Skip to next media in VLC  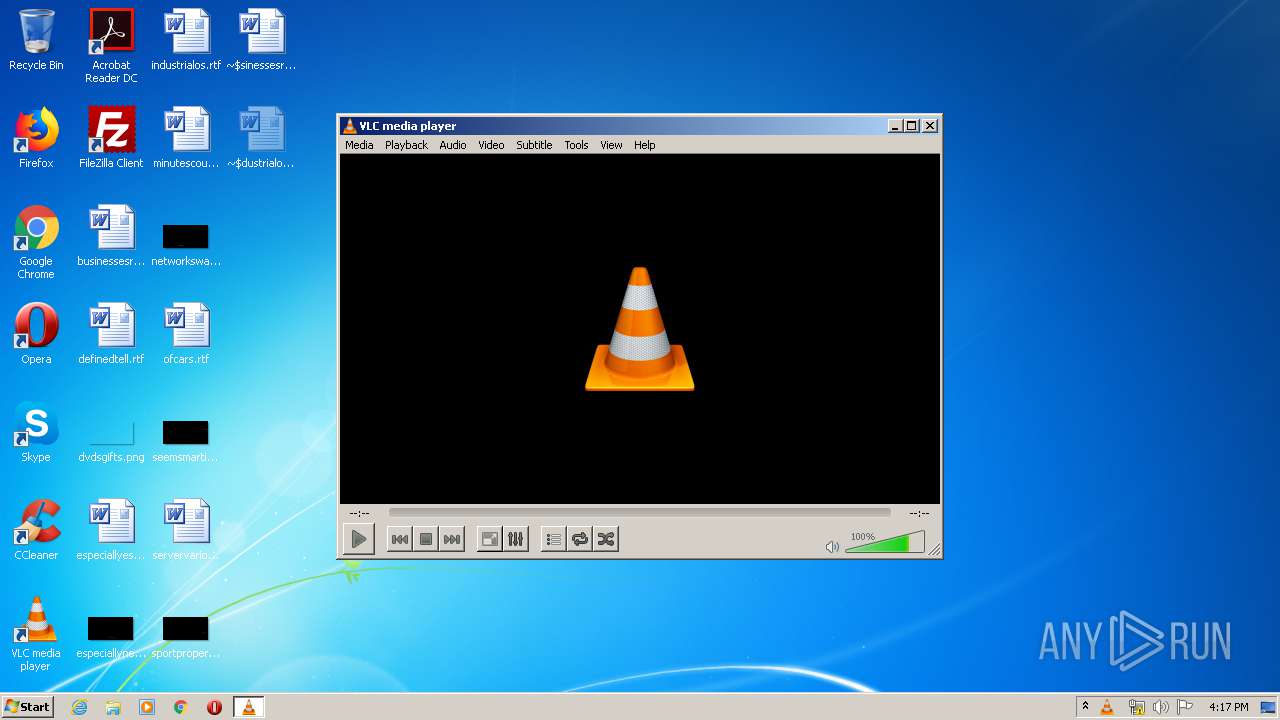452,539
